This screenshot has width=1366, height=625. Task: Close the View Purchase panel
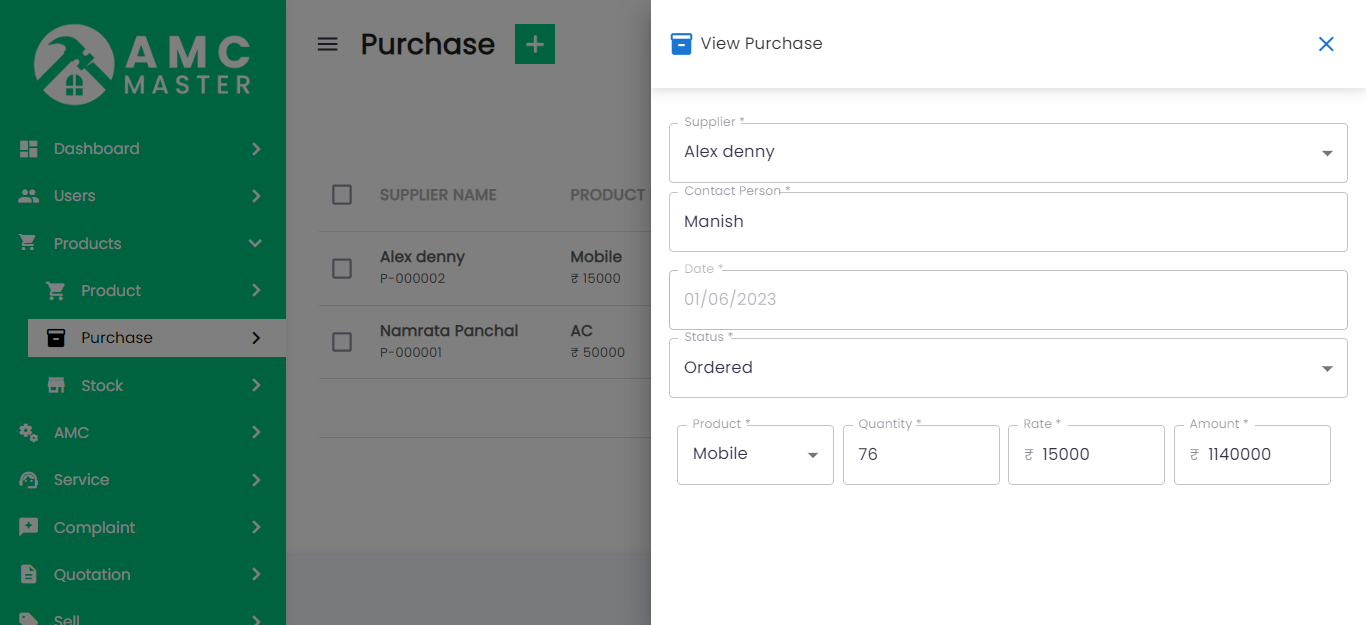coord(1326,44)
